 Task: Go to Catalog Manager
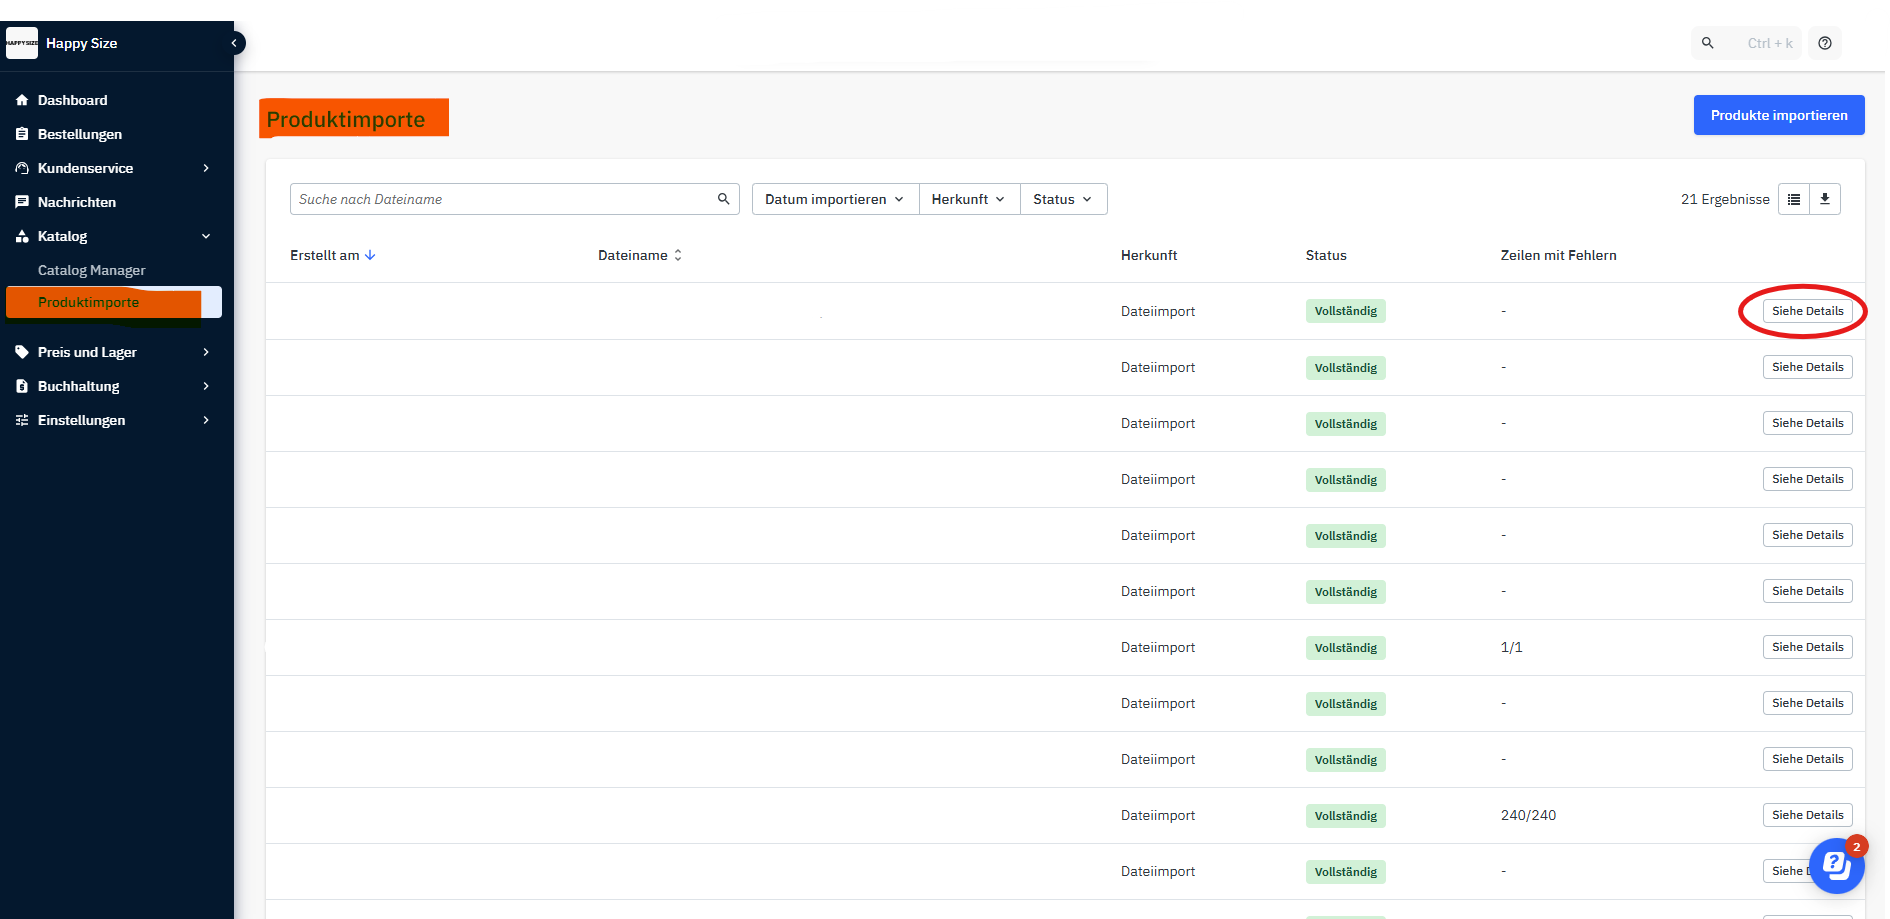coord(91,270)
